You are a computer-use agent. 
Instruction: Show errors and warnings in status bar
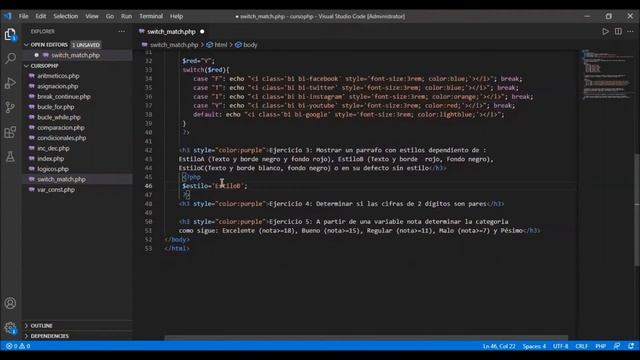coord(18,346)
